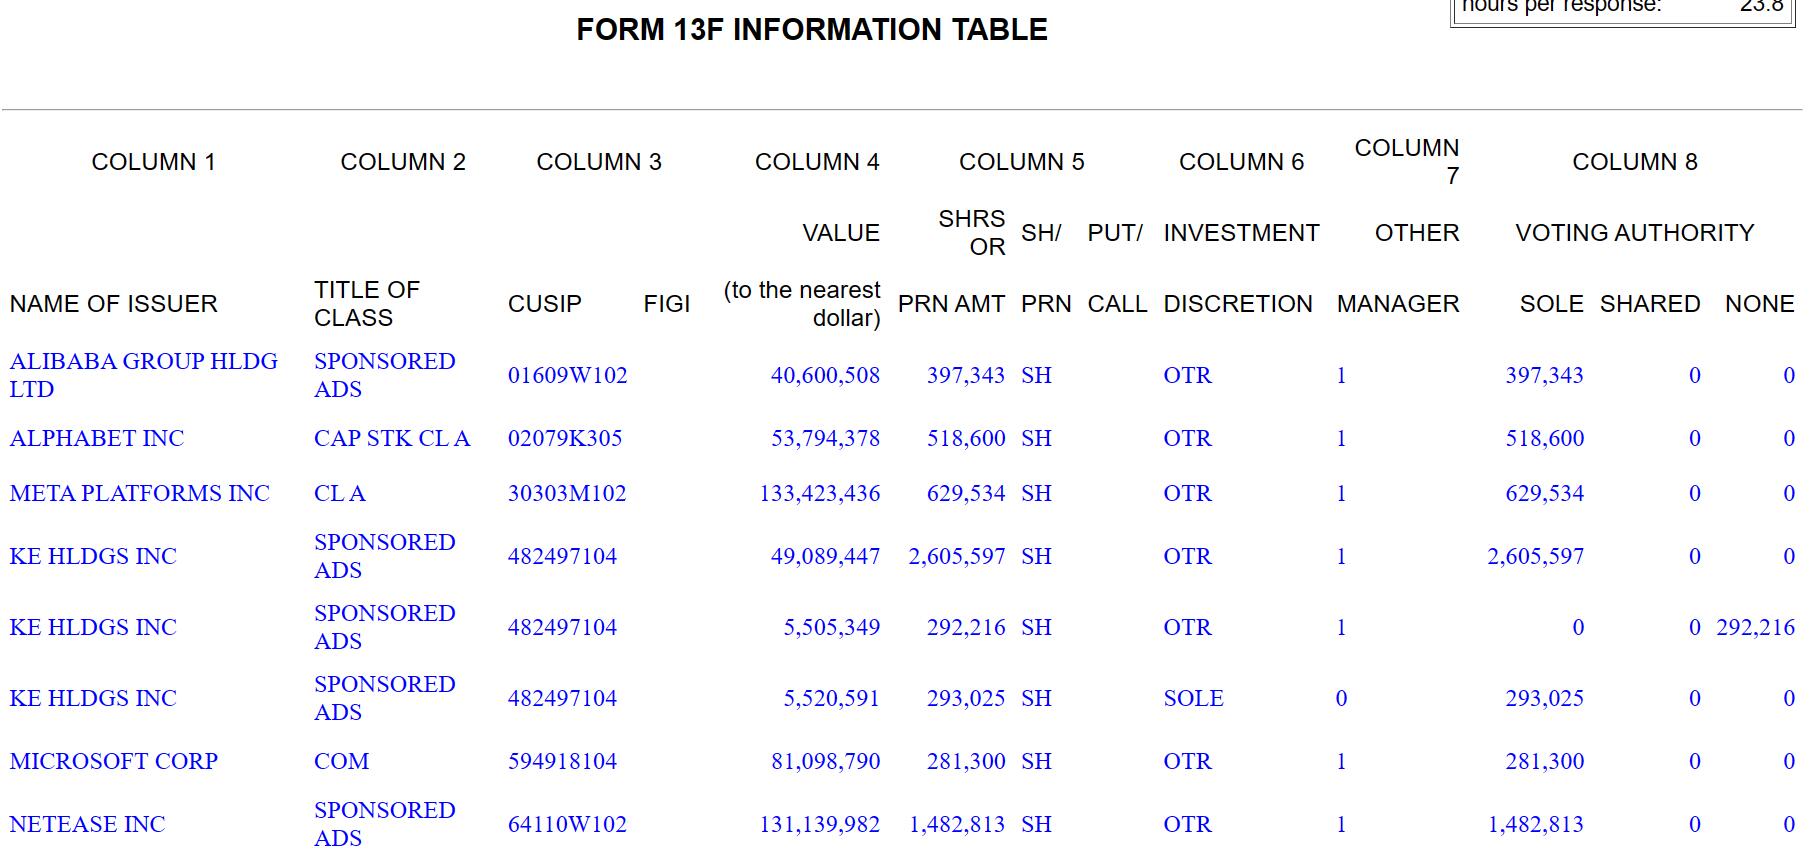Click the FORM 13F INFORMATION TABLE heading
Screen dimensions: 1816x857
coord(811,30)
